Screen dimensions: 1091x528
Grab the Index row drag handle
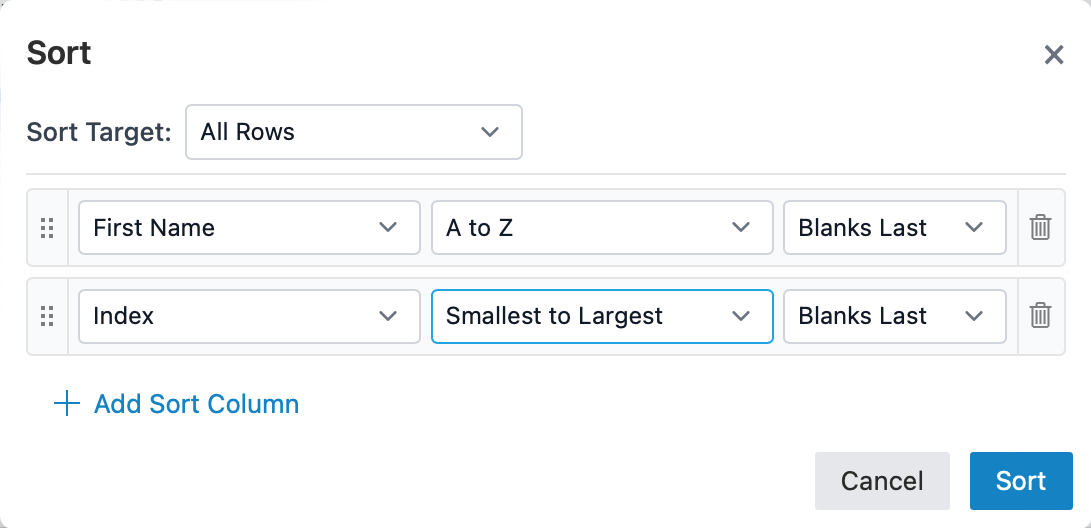pos(47,316)
